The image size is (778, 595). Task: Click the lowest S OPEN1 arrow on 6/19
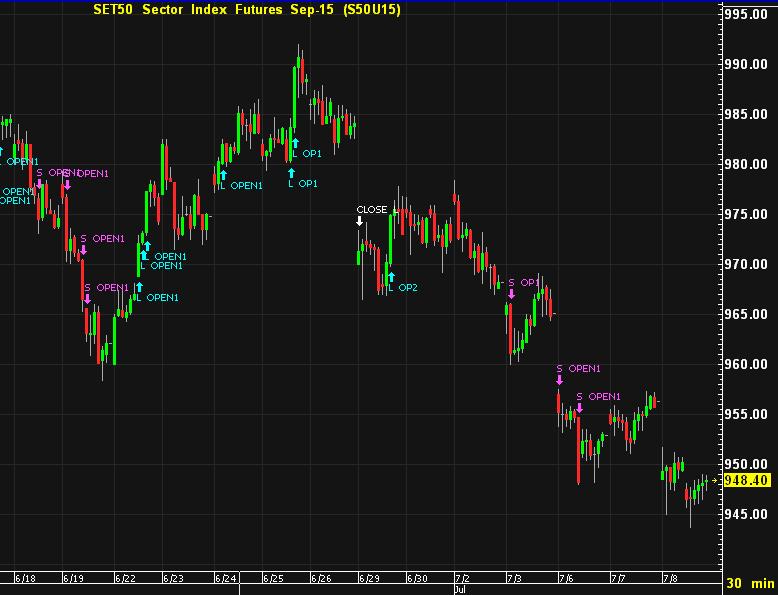point(87,298)
